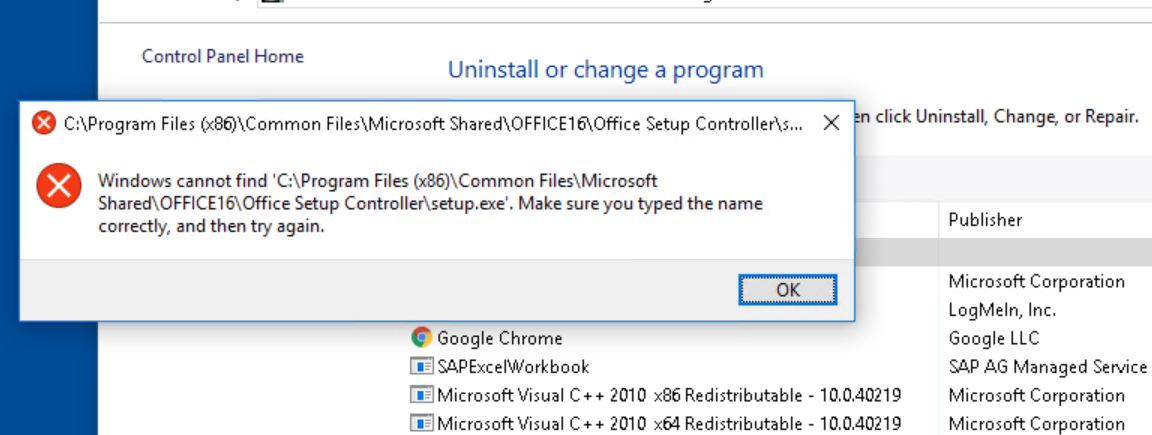
Task: Click the "Windows cannot find" error message text
Action: [x=431, y=204]
